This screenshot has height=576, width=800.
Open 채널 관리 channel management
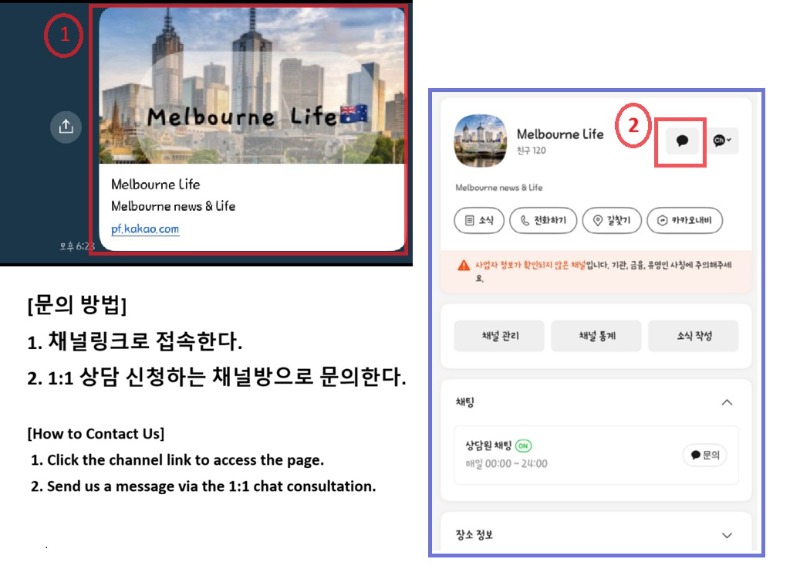[x=499, y=336]
